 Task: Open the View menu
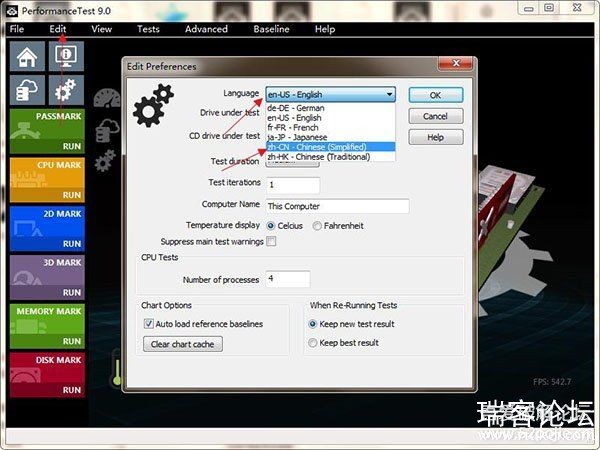tap(101, 29)
